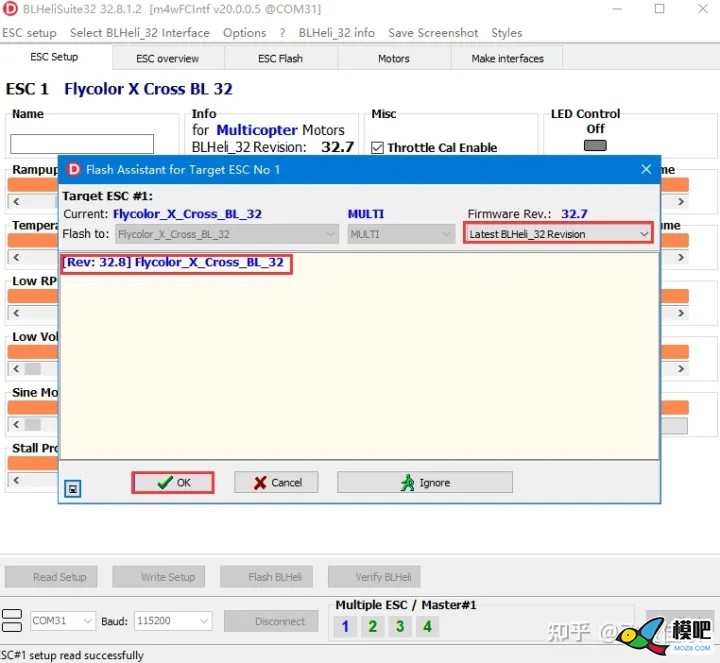Click the port list icon beside COM31
This screenshot has height=663, width=720.
pyautogui.click(x=12, y=621)
